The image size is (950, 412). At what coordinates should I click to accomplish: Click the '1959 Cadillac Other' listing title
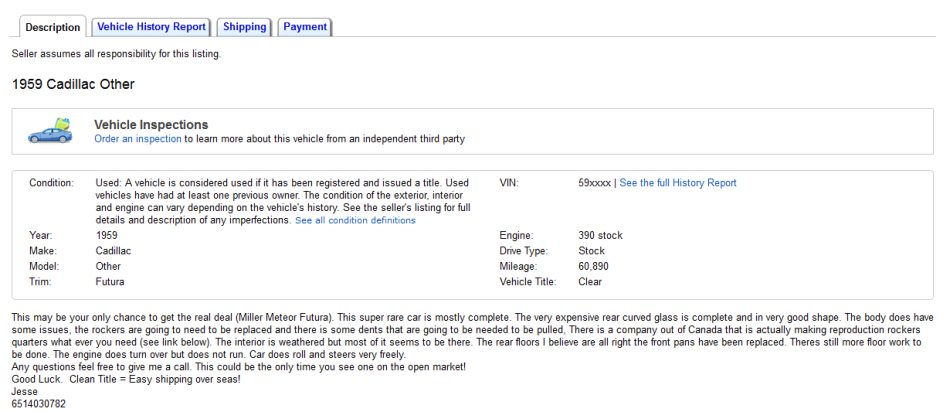(73, 84)
